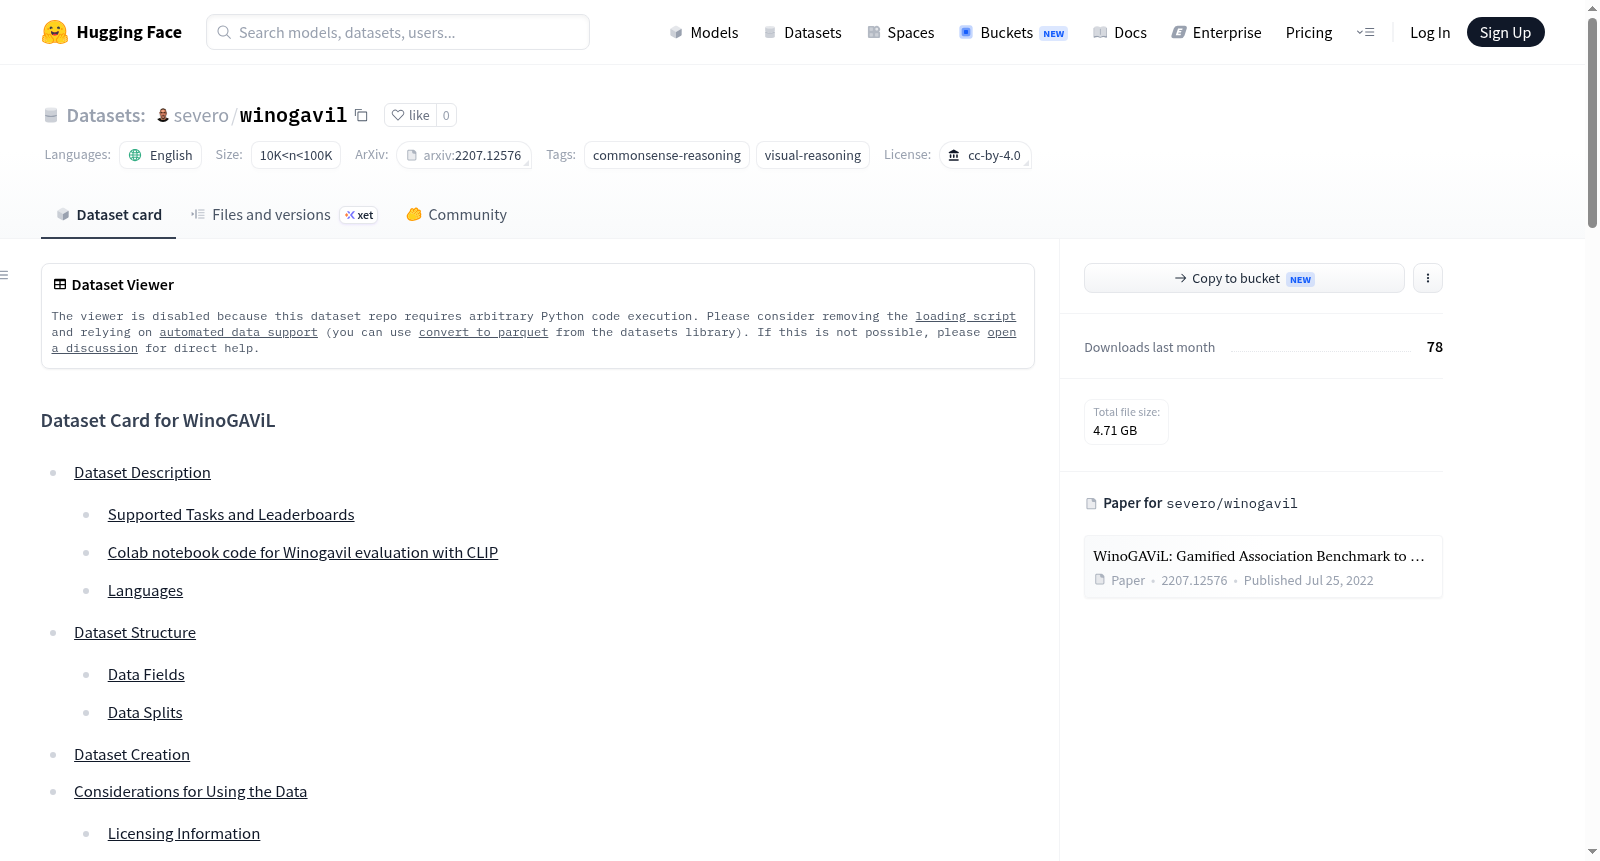Screen dimensions: 1600x861
Task: Jump to Dataset Creation section
Action: coord(132,755)
